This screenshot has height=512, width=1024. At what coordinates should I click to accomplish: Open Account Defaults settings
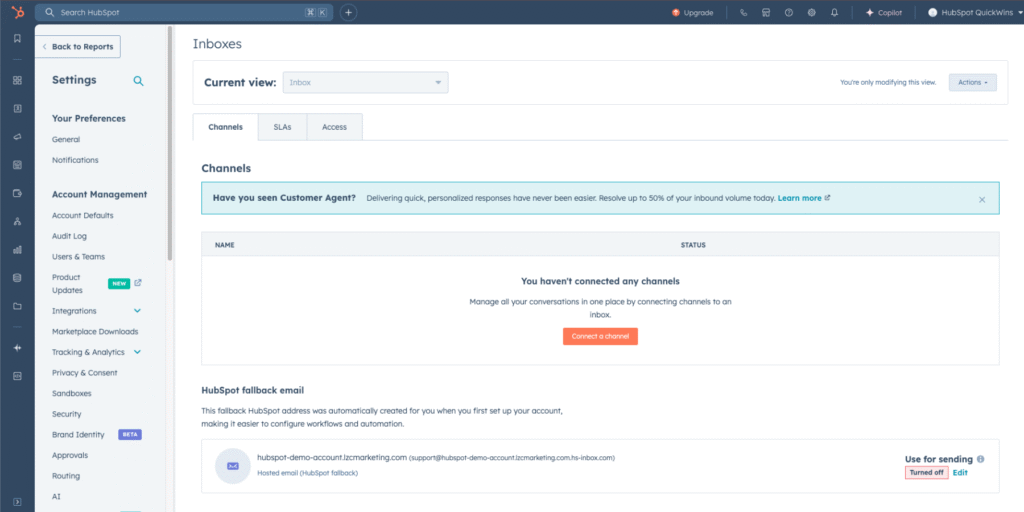82,216
